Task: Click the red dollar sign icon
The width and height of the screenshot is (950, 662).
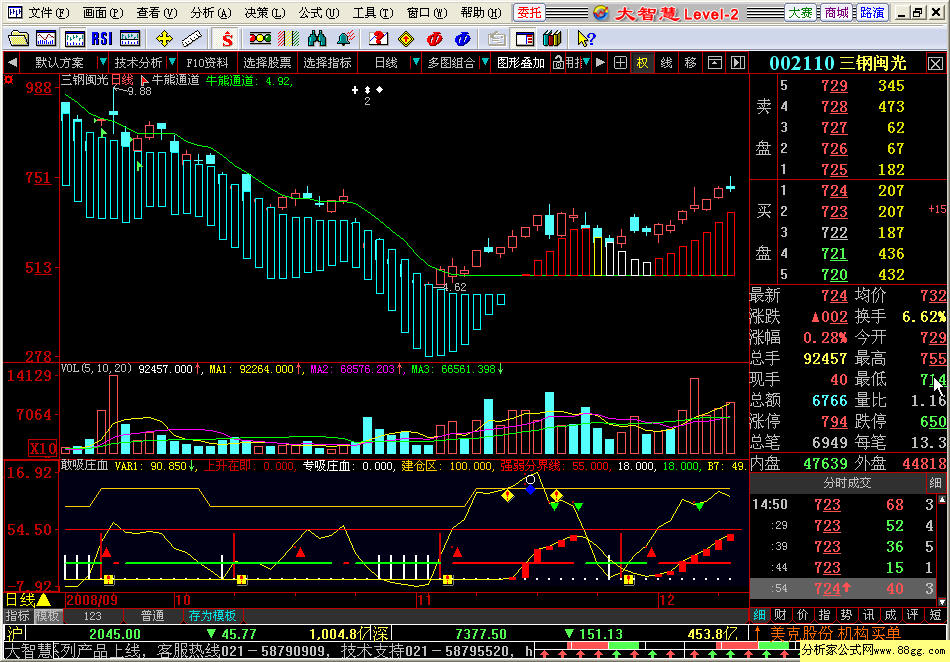Action: point(227,39)
